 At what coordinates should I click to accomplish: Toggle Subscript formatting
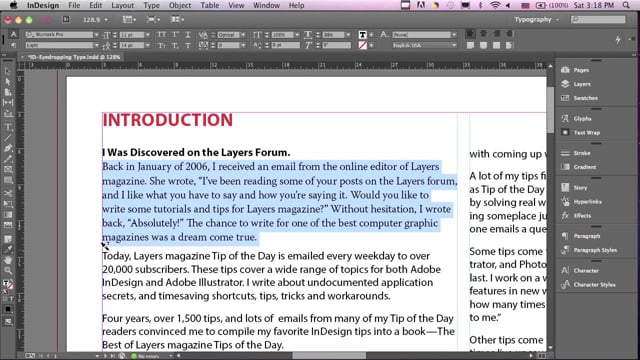175,45
